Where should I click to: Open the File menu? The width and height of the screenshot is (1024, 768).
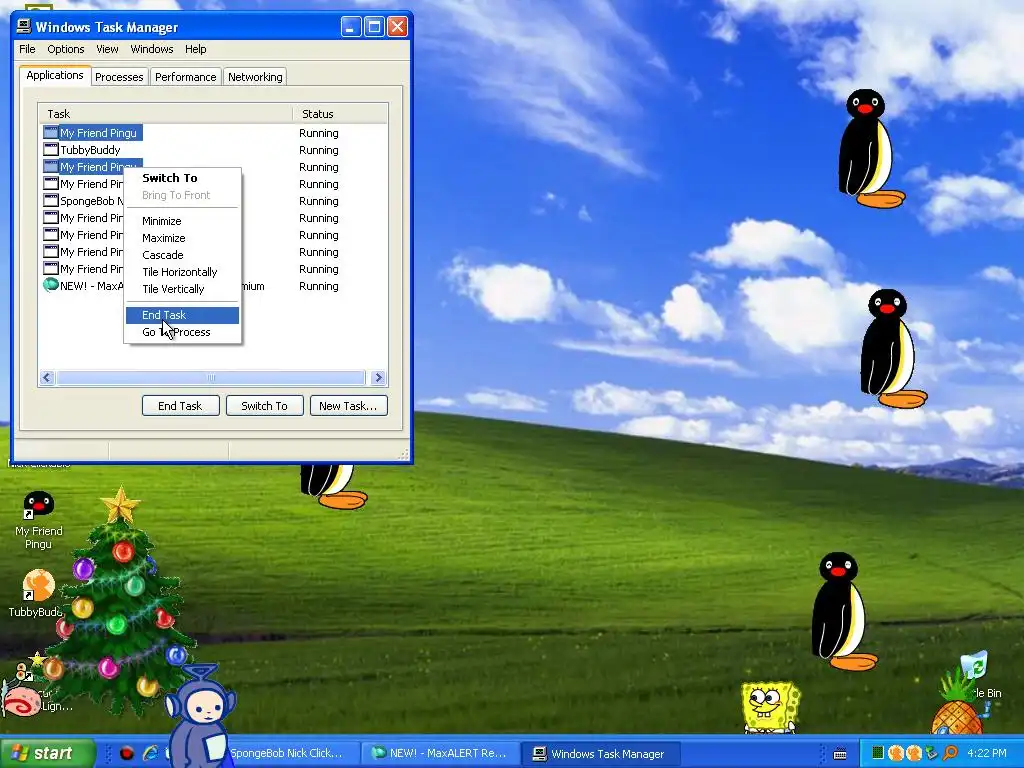pyautogui.click(x=27, y=49)
